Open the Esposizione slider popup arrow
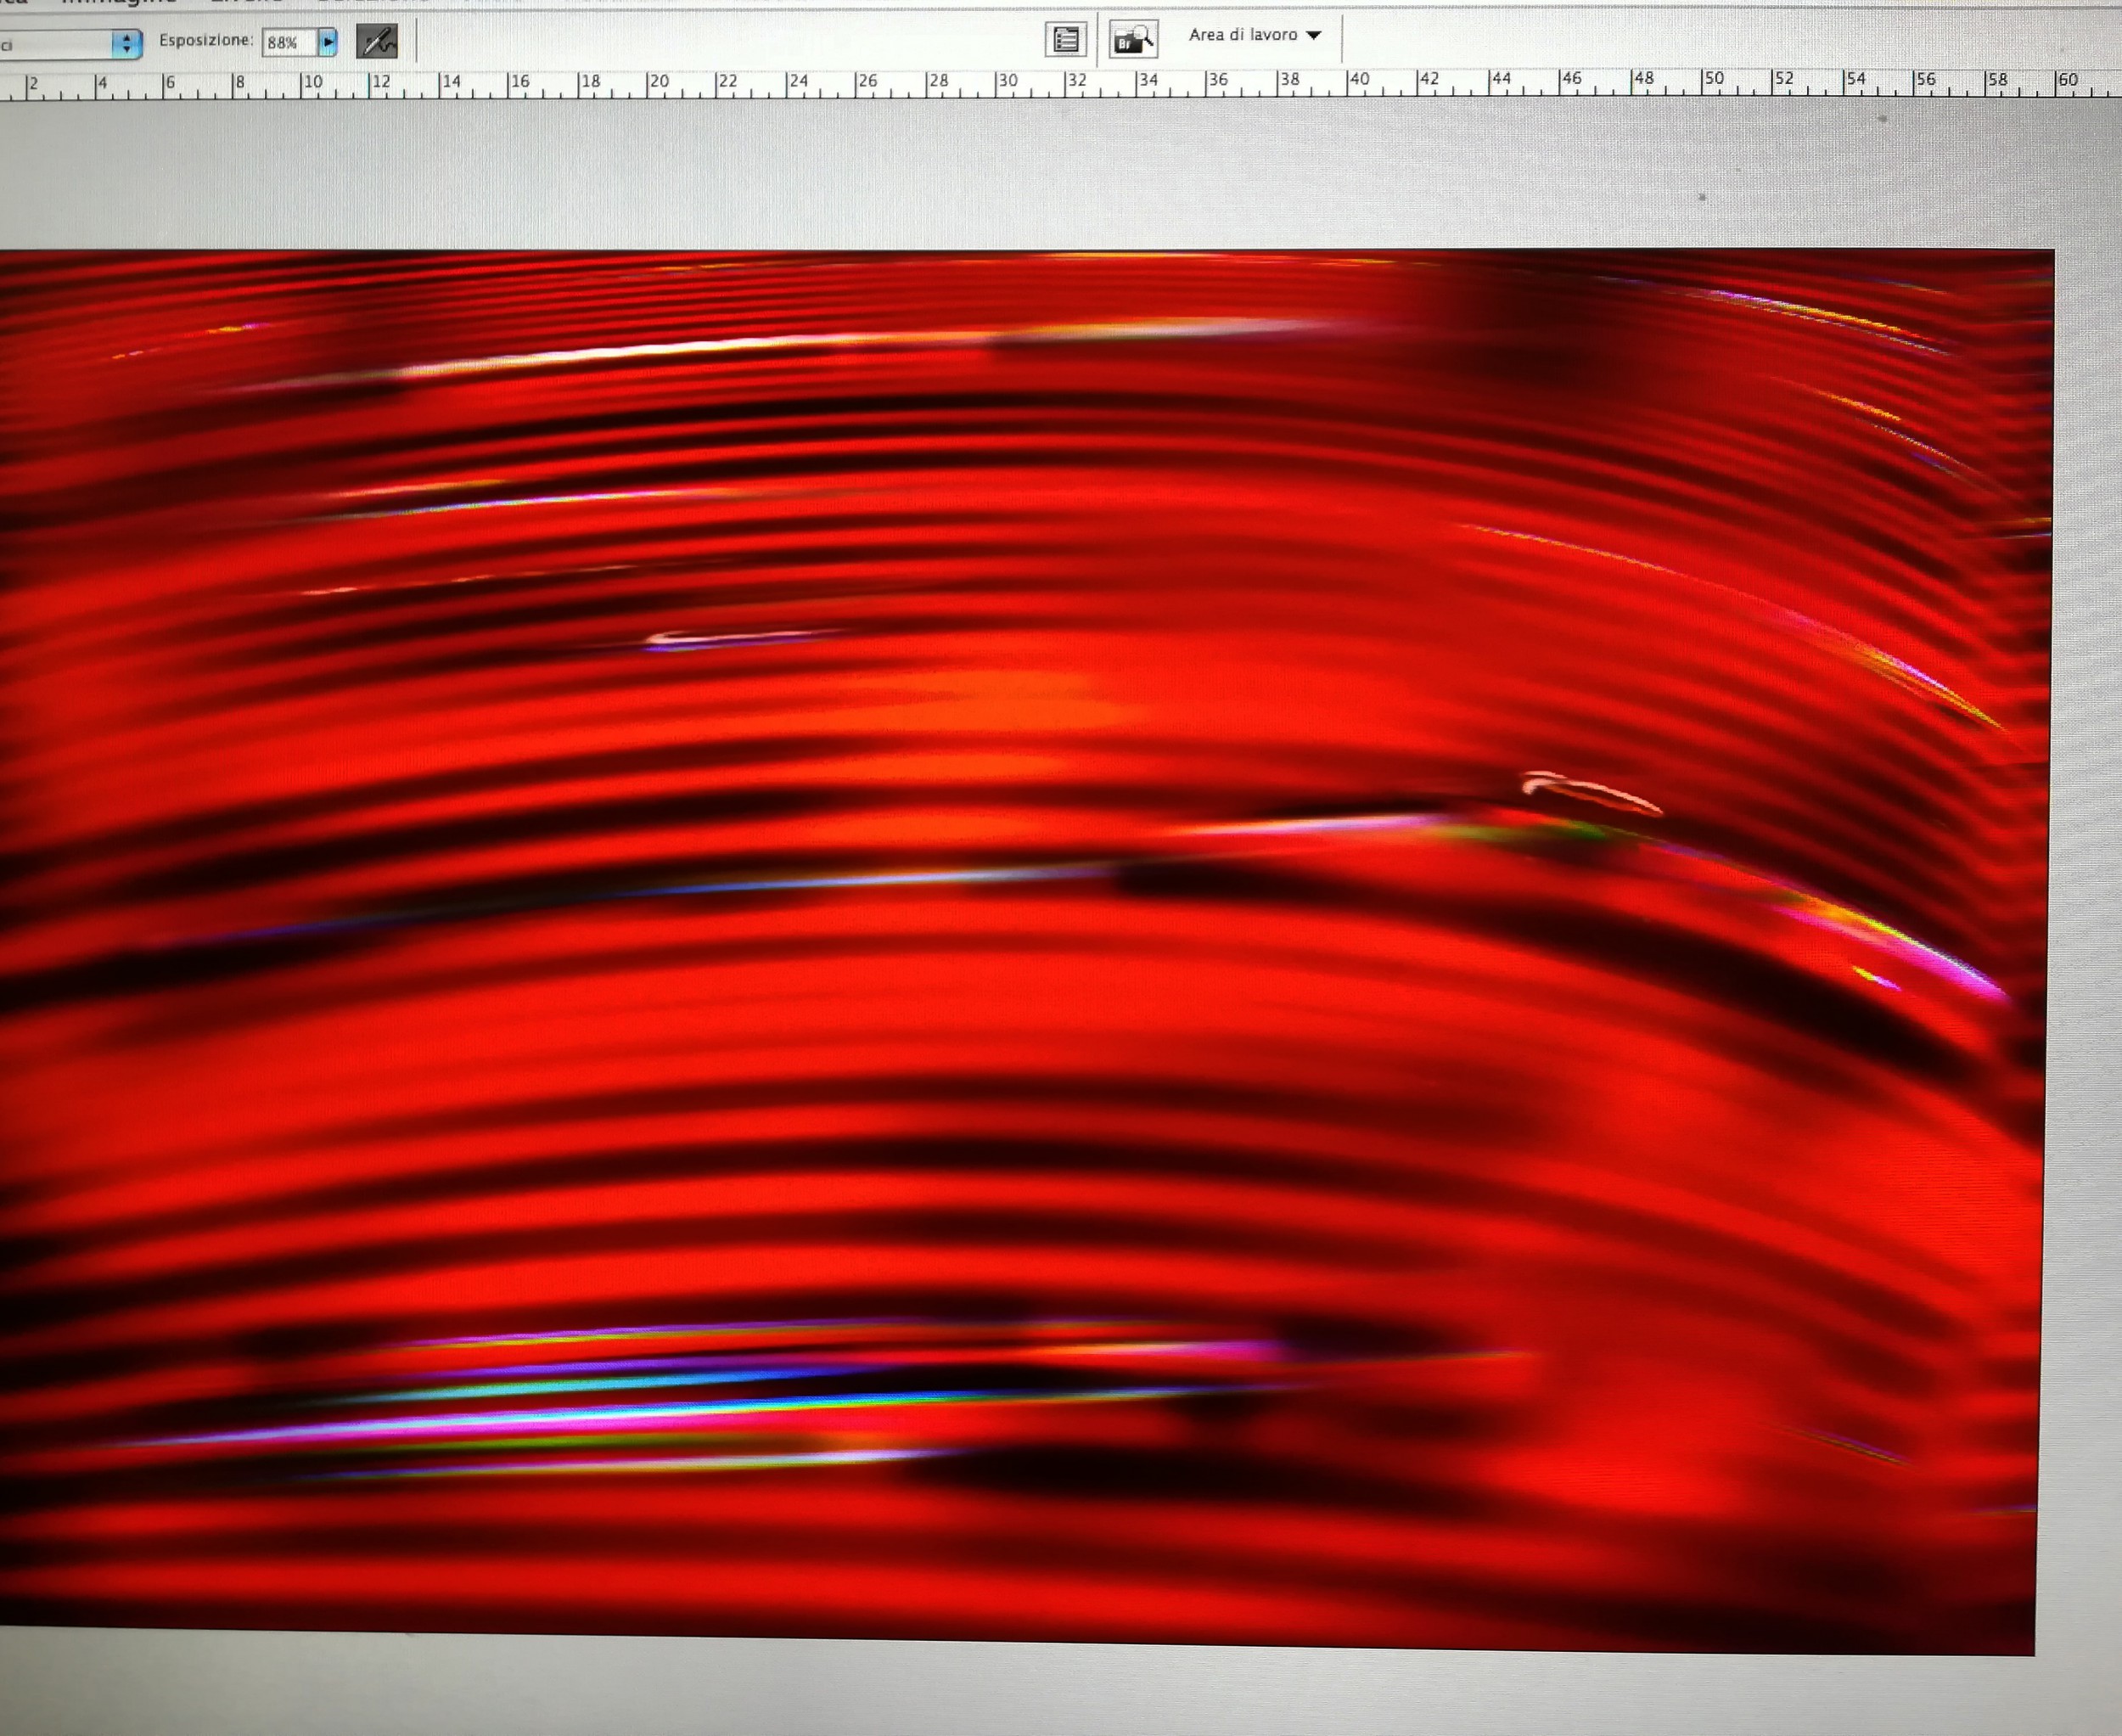The height and width of the screenshot is (1736, 2122). pyautogui.click(x=328, y=43)
